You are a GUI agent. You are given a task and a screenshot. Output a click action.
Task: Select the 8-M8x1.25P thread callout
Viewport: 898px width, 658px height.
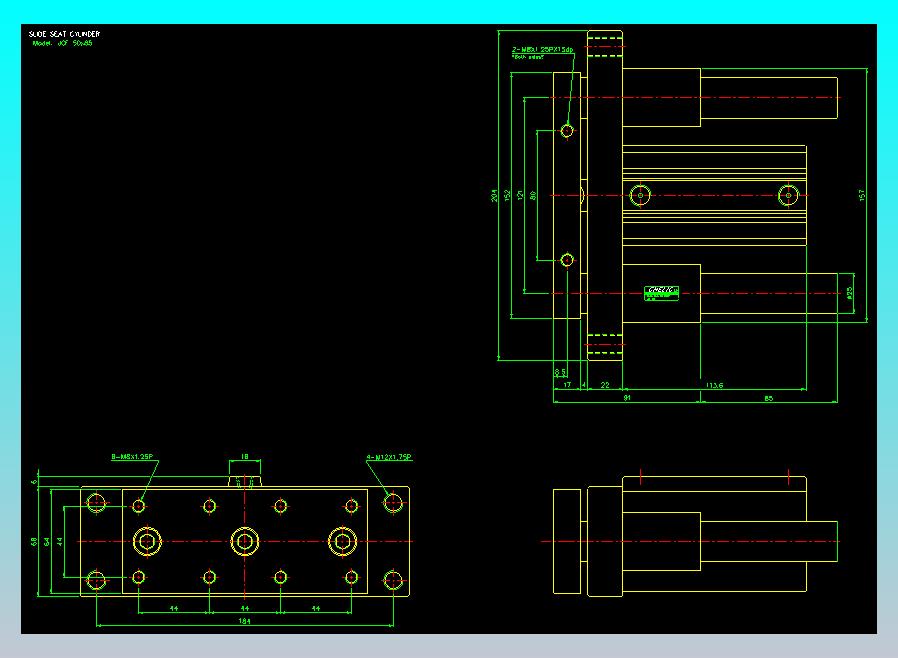click(x=132, y=456)
